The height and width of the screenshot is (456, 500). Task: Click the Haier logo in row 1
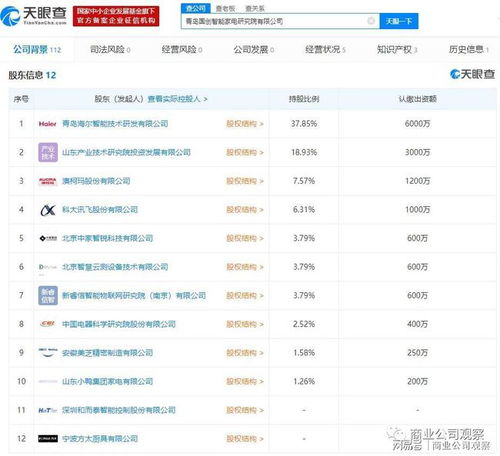48,124
